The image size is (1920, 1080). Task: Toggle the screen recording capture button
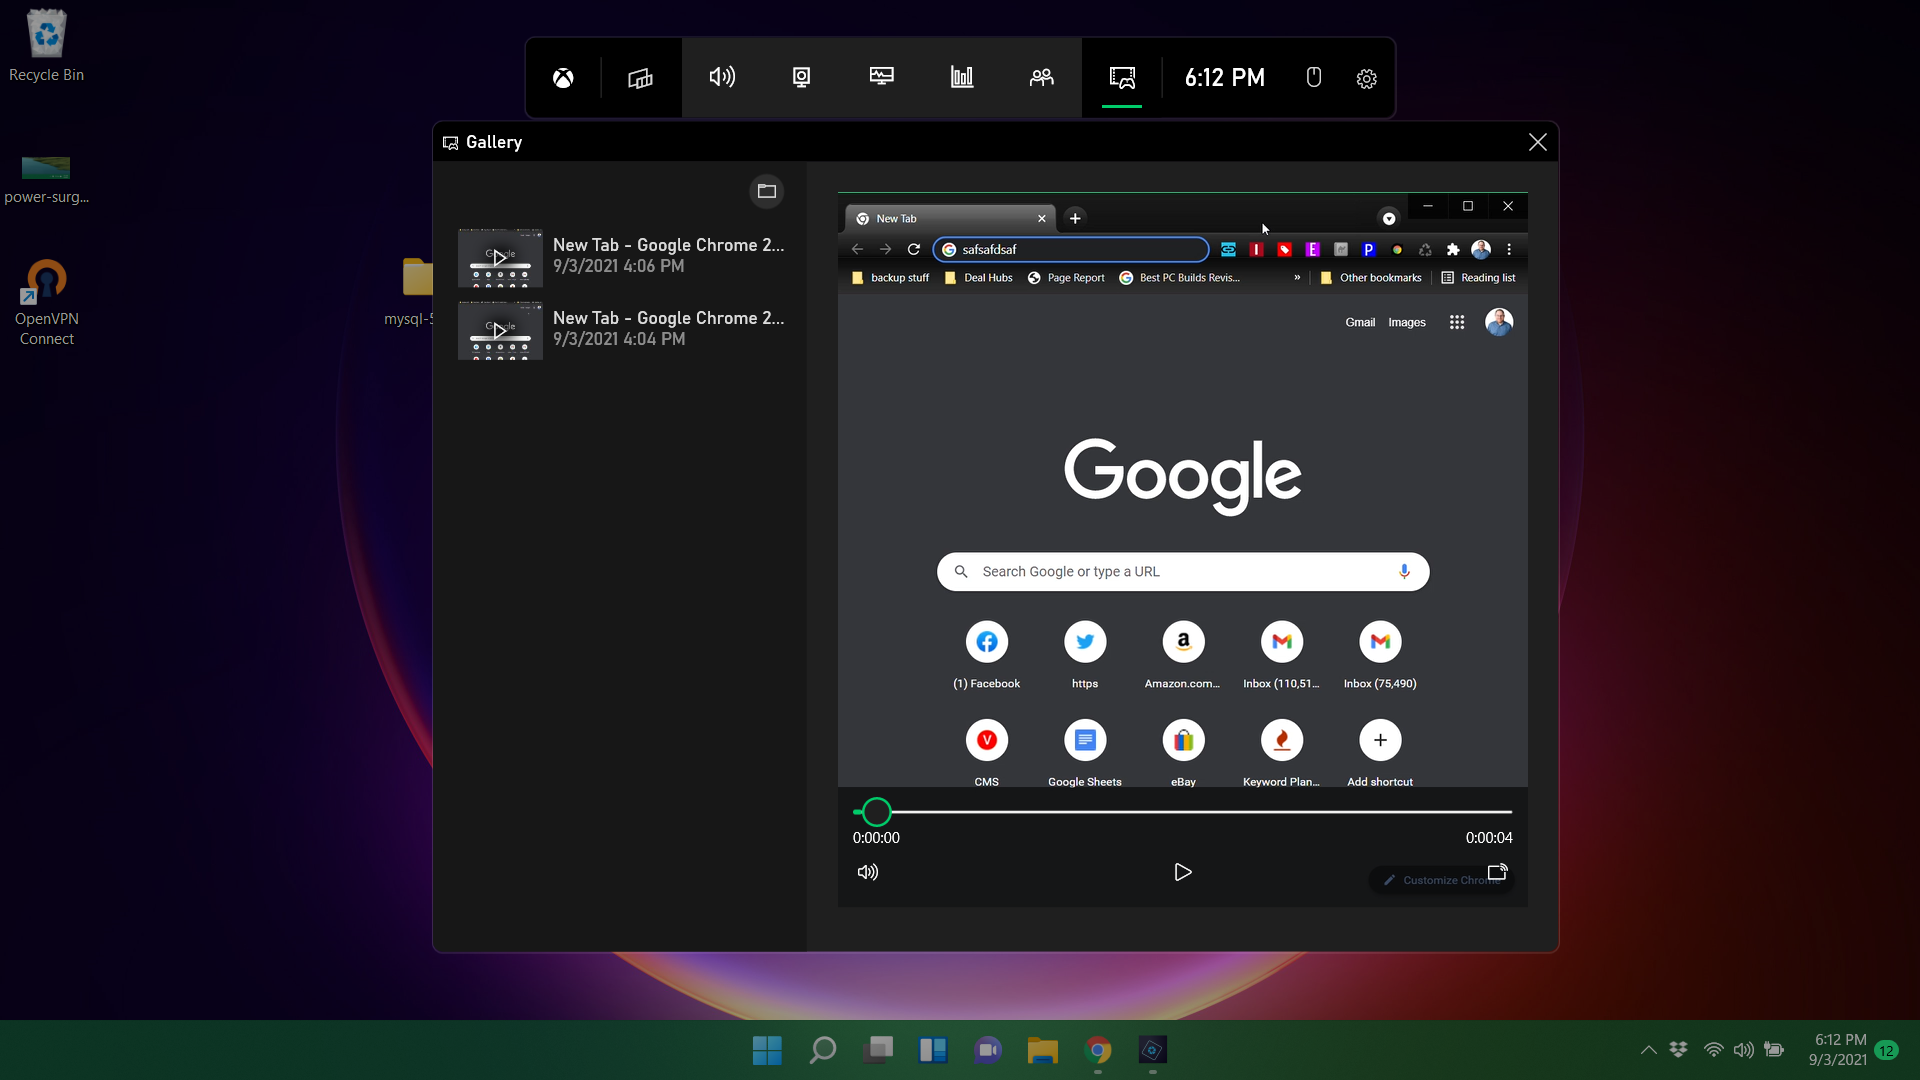click(802, 76)
